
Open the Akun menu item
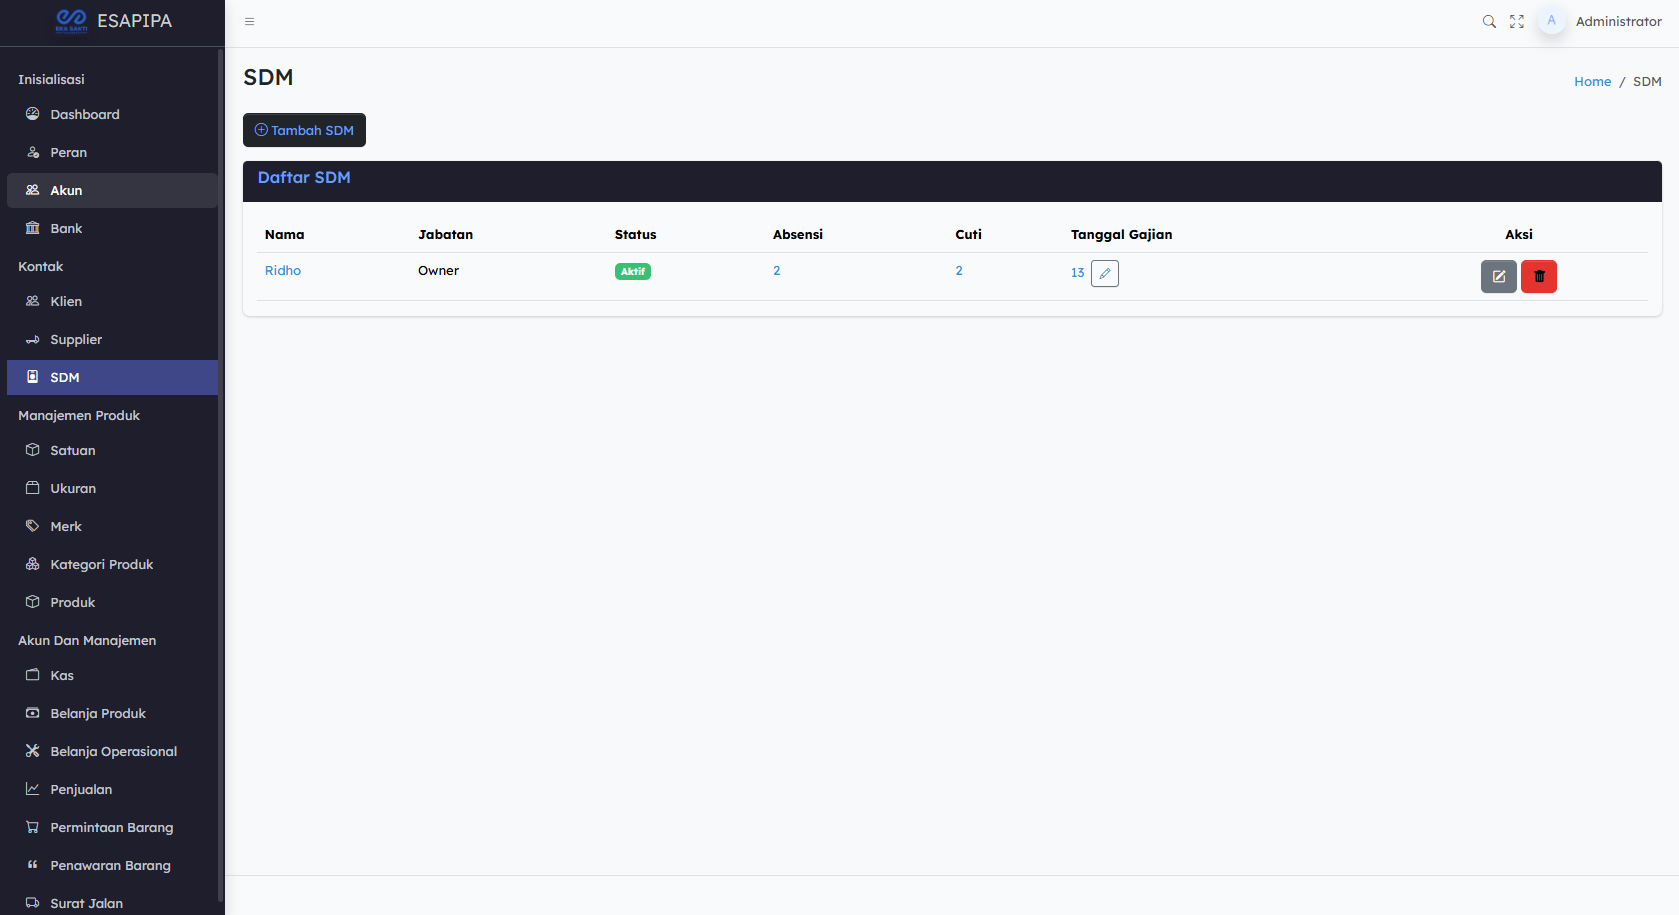coord(112,191)
